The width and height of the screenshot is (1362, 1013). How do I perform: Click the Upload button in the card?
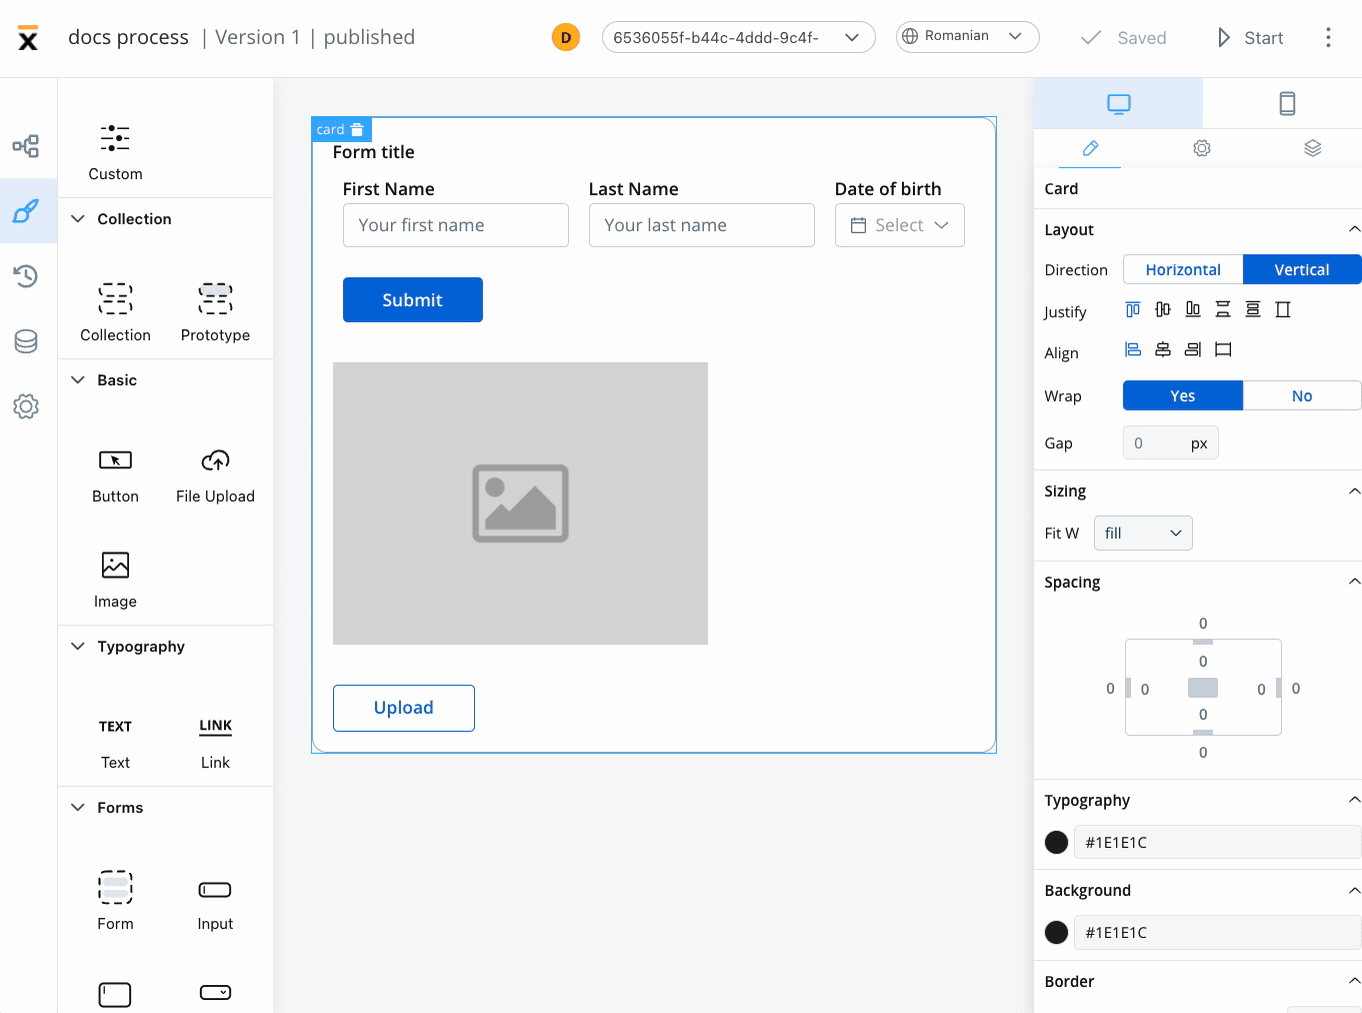coord(403,707)
